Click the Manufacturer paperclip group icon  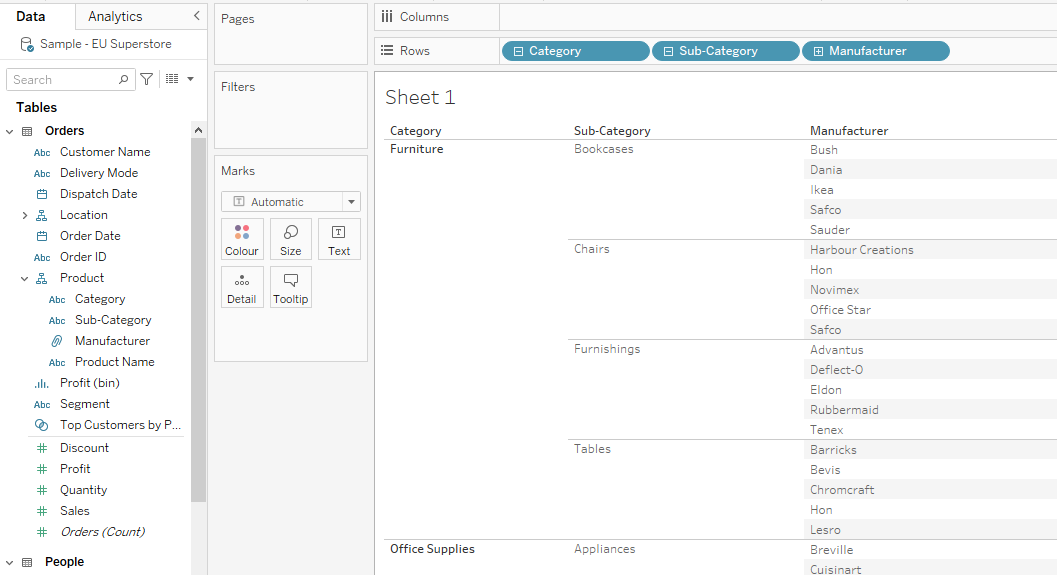[57, 341]
